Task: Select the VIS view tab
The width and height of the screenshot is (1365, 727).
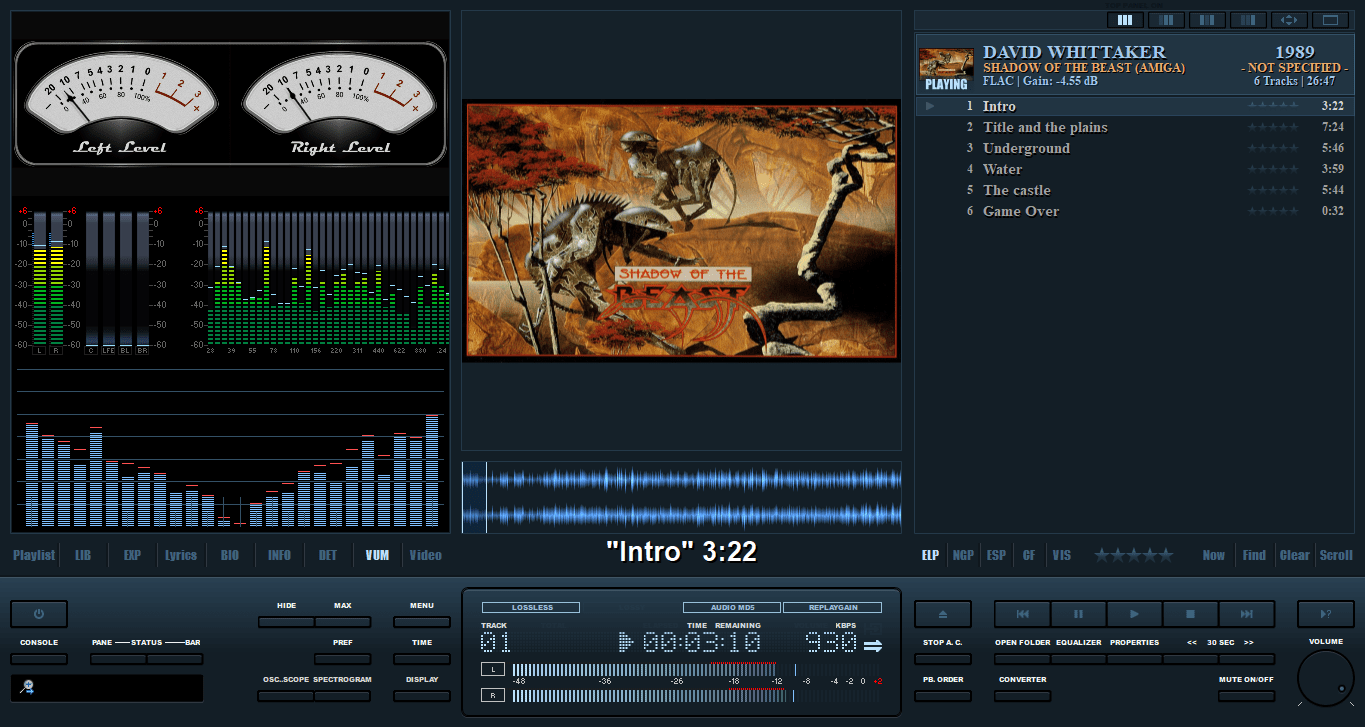Action: point(1062,555)
